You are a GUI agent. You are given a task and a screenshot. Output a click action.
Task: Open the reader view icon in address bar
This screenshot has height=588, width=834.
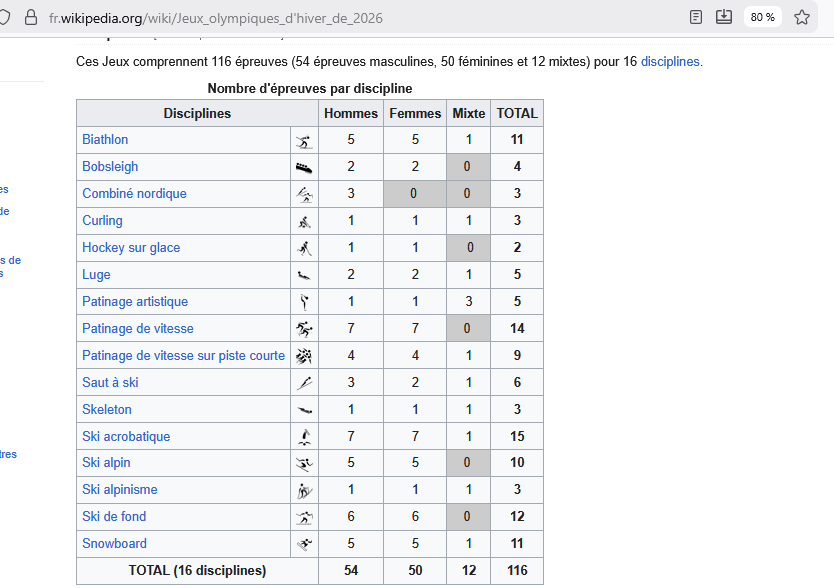coord(696,17)
